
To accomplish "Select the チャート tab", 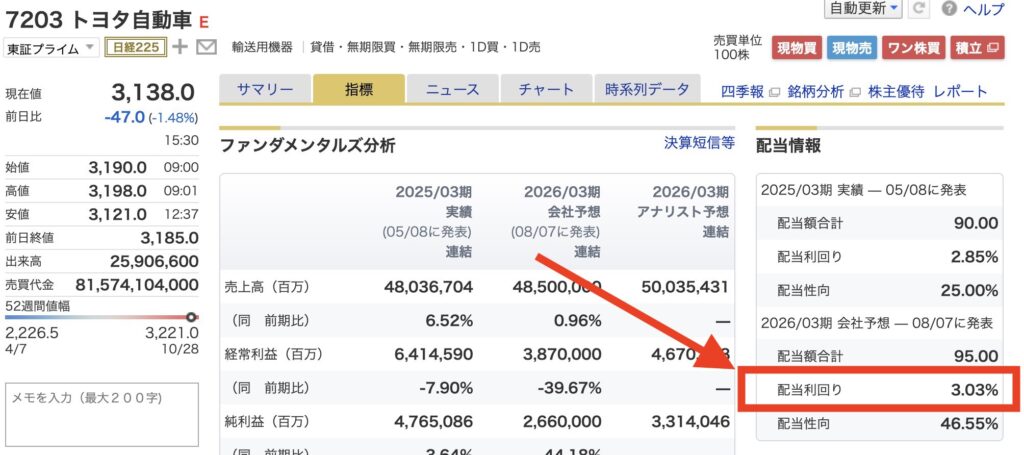I will click(546, 90).
